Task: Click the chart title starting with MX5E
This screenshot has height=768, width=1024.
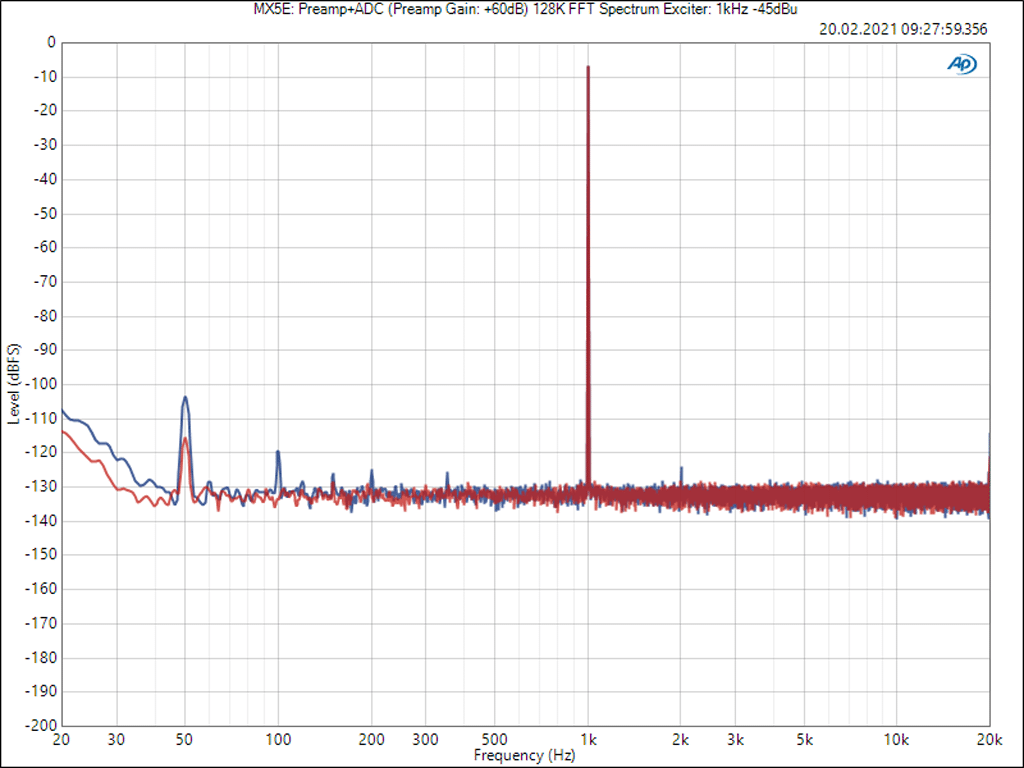Action: (x=512, y=9)
